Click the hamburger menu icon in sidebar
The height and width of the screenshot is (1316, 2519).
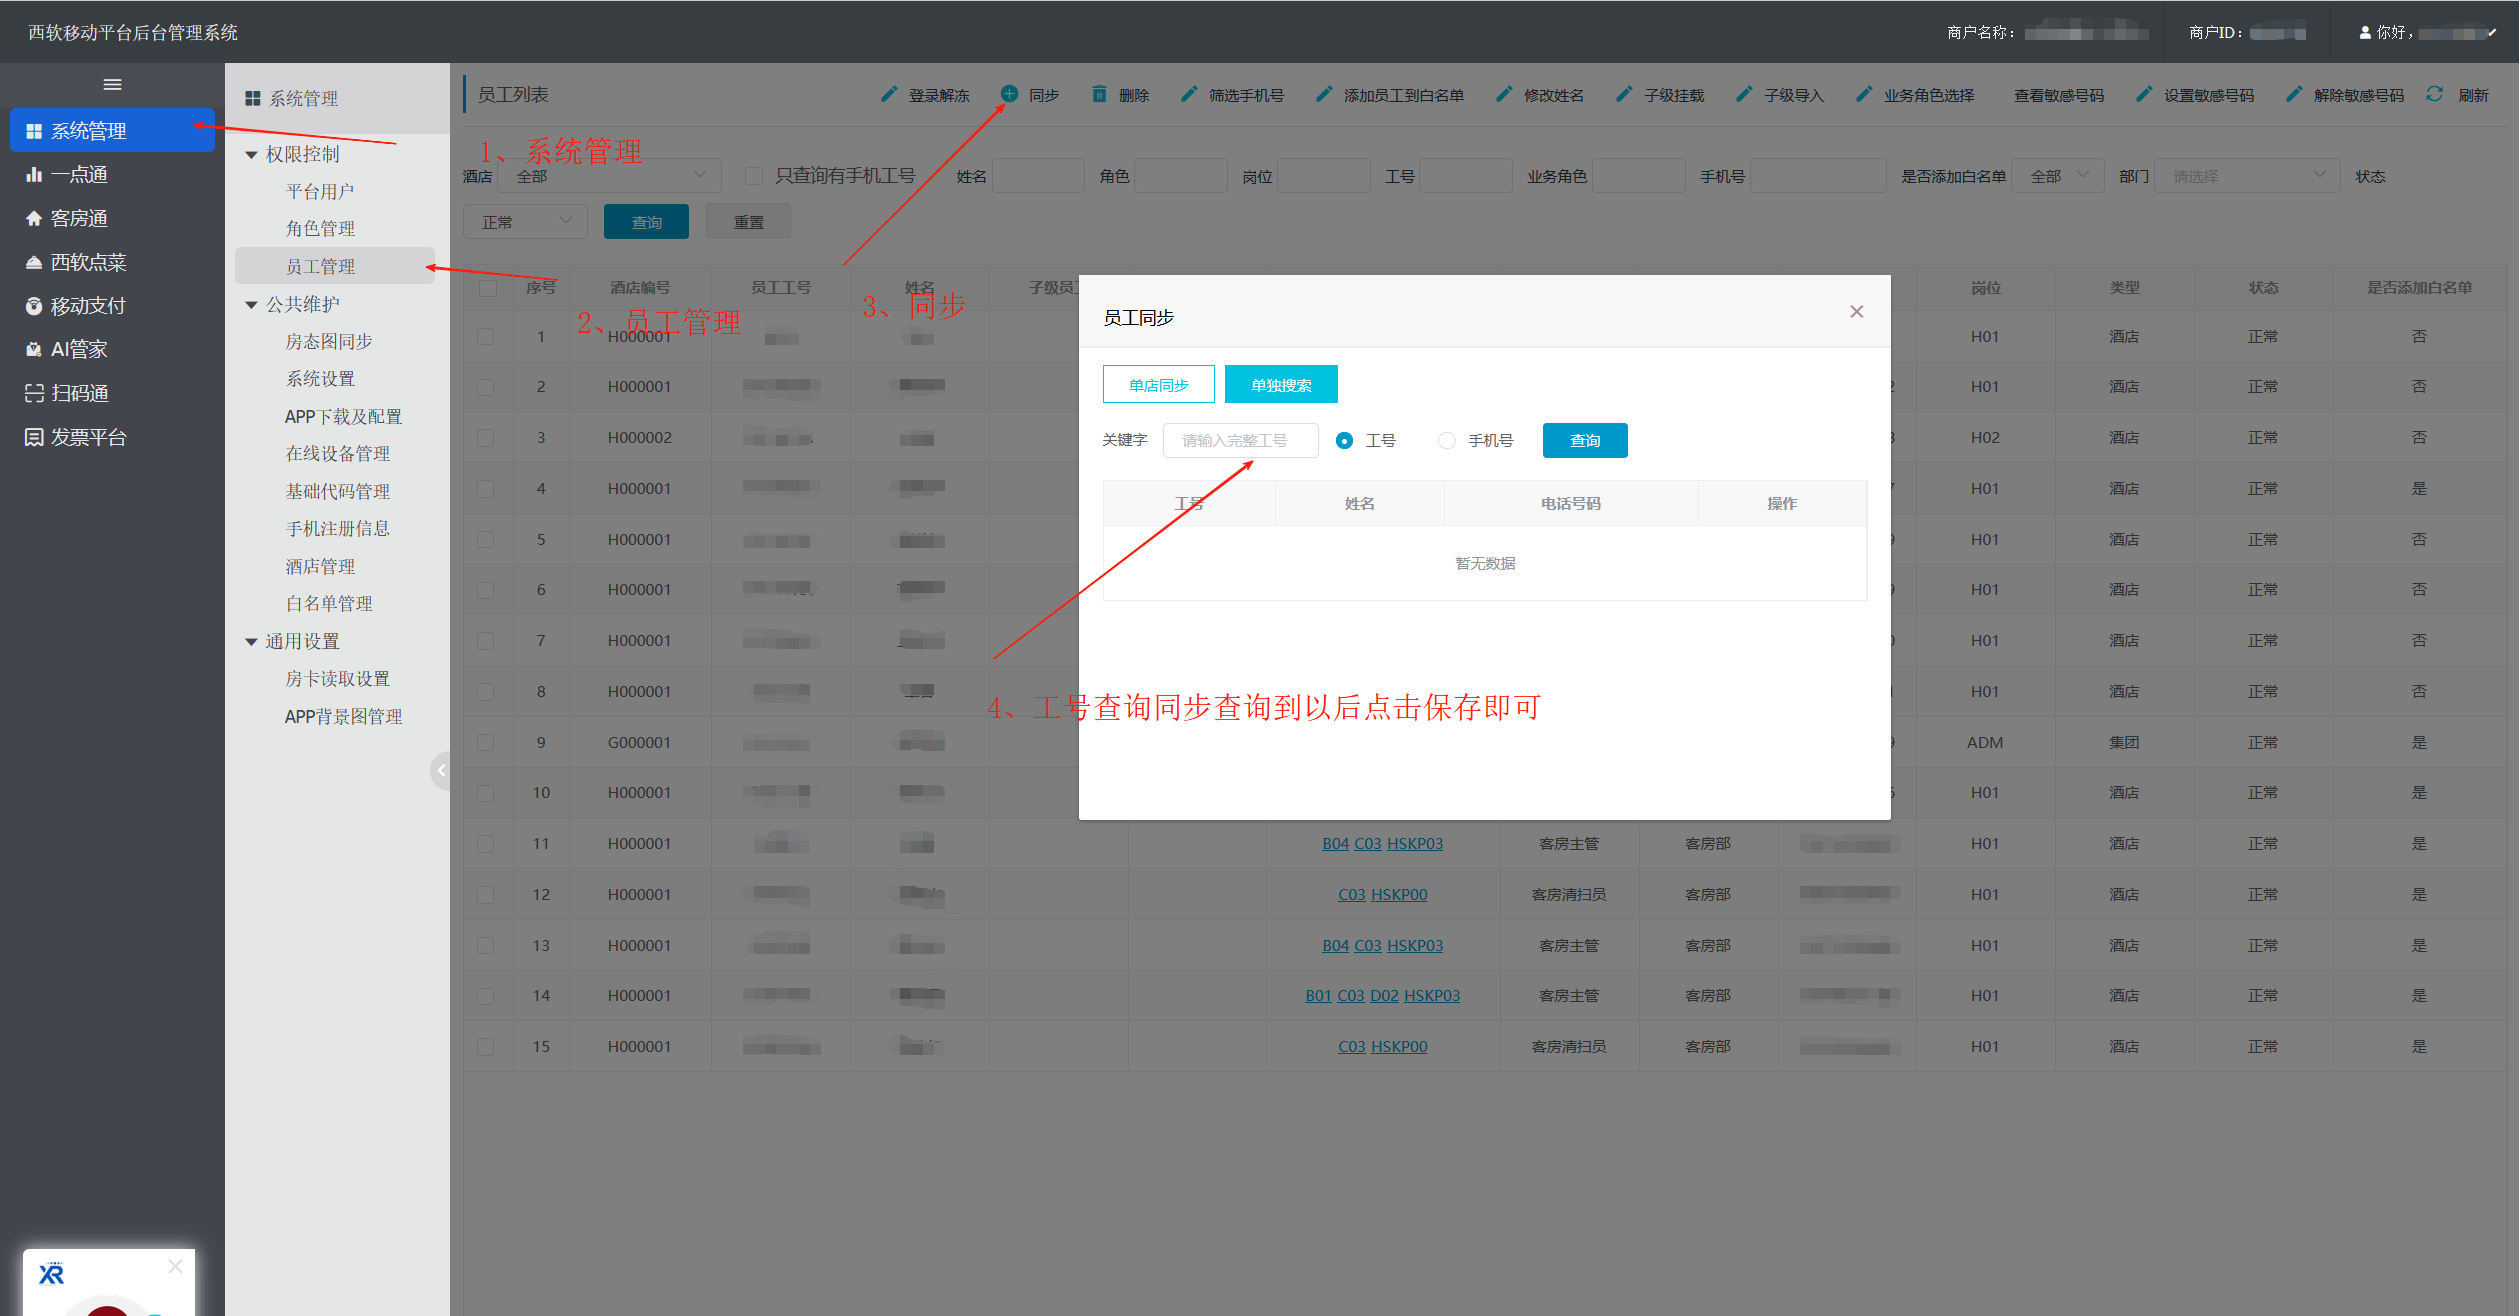click(x=112, y=85)
